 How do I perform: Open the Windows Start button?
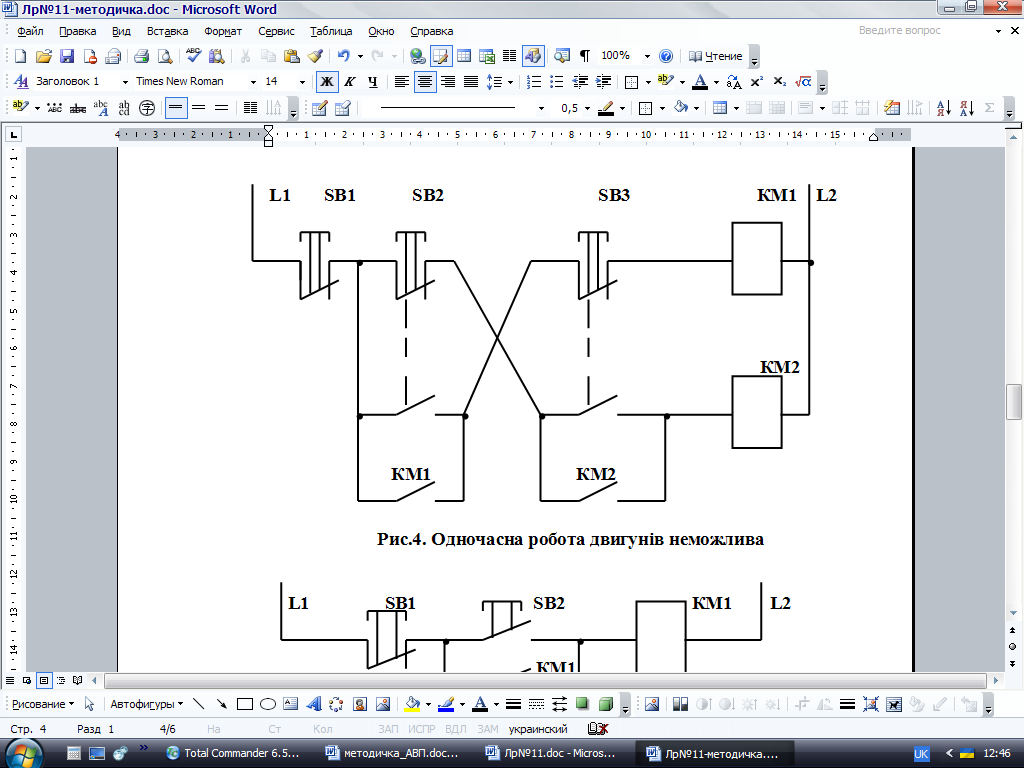pyautogui.click(x=24, y=754)
